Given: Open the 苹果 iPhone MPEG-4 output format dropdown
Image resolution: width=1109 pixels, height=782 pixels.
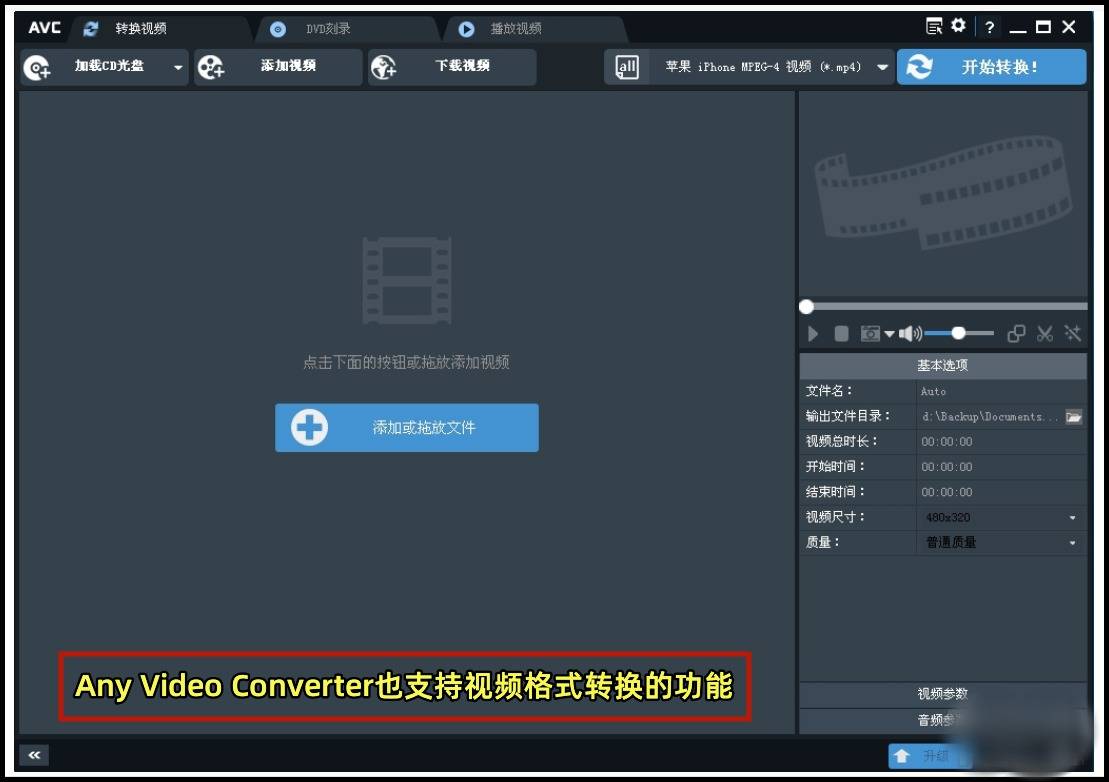Looking at the screenshot, I should pos(770,67).
